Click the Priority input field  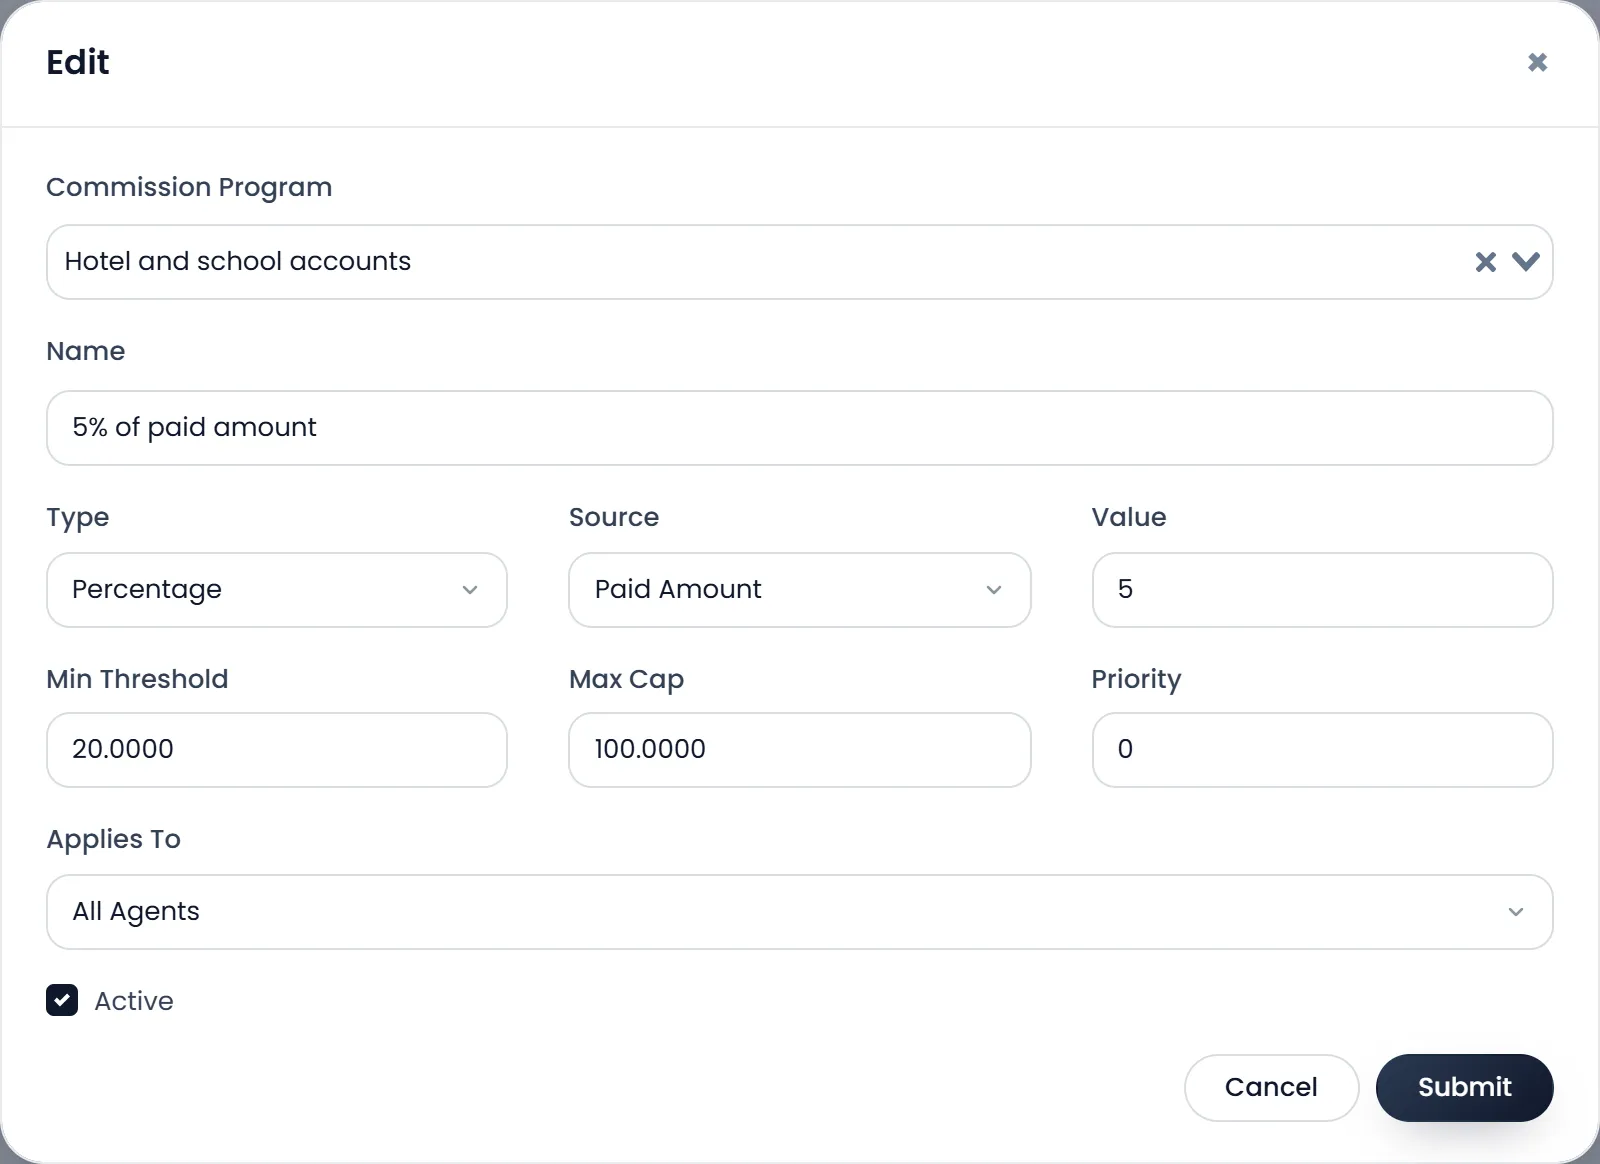tap(1322, 750)
